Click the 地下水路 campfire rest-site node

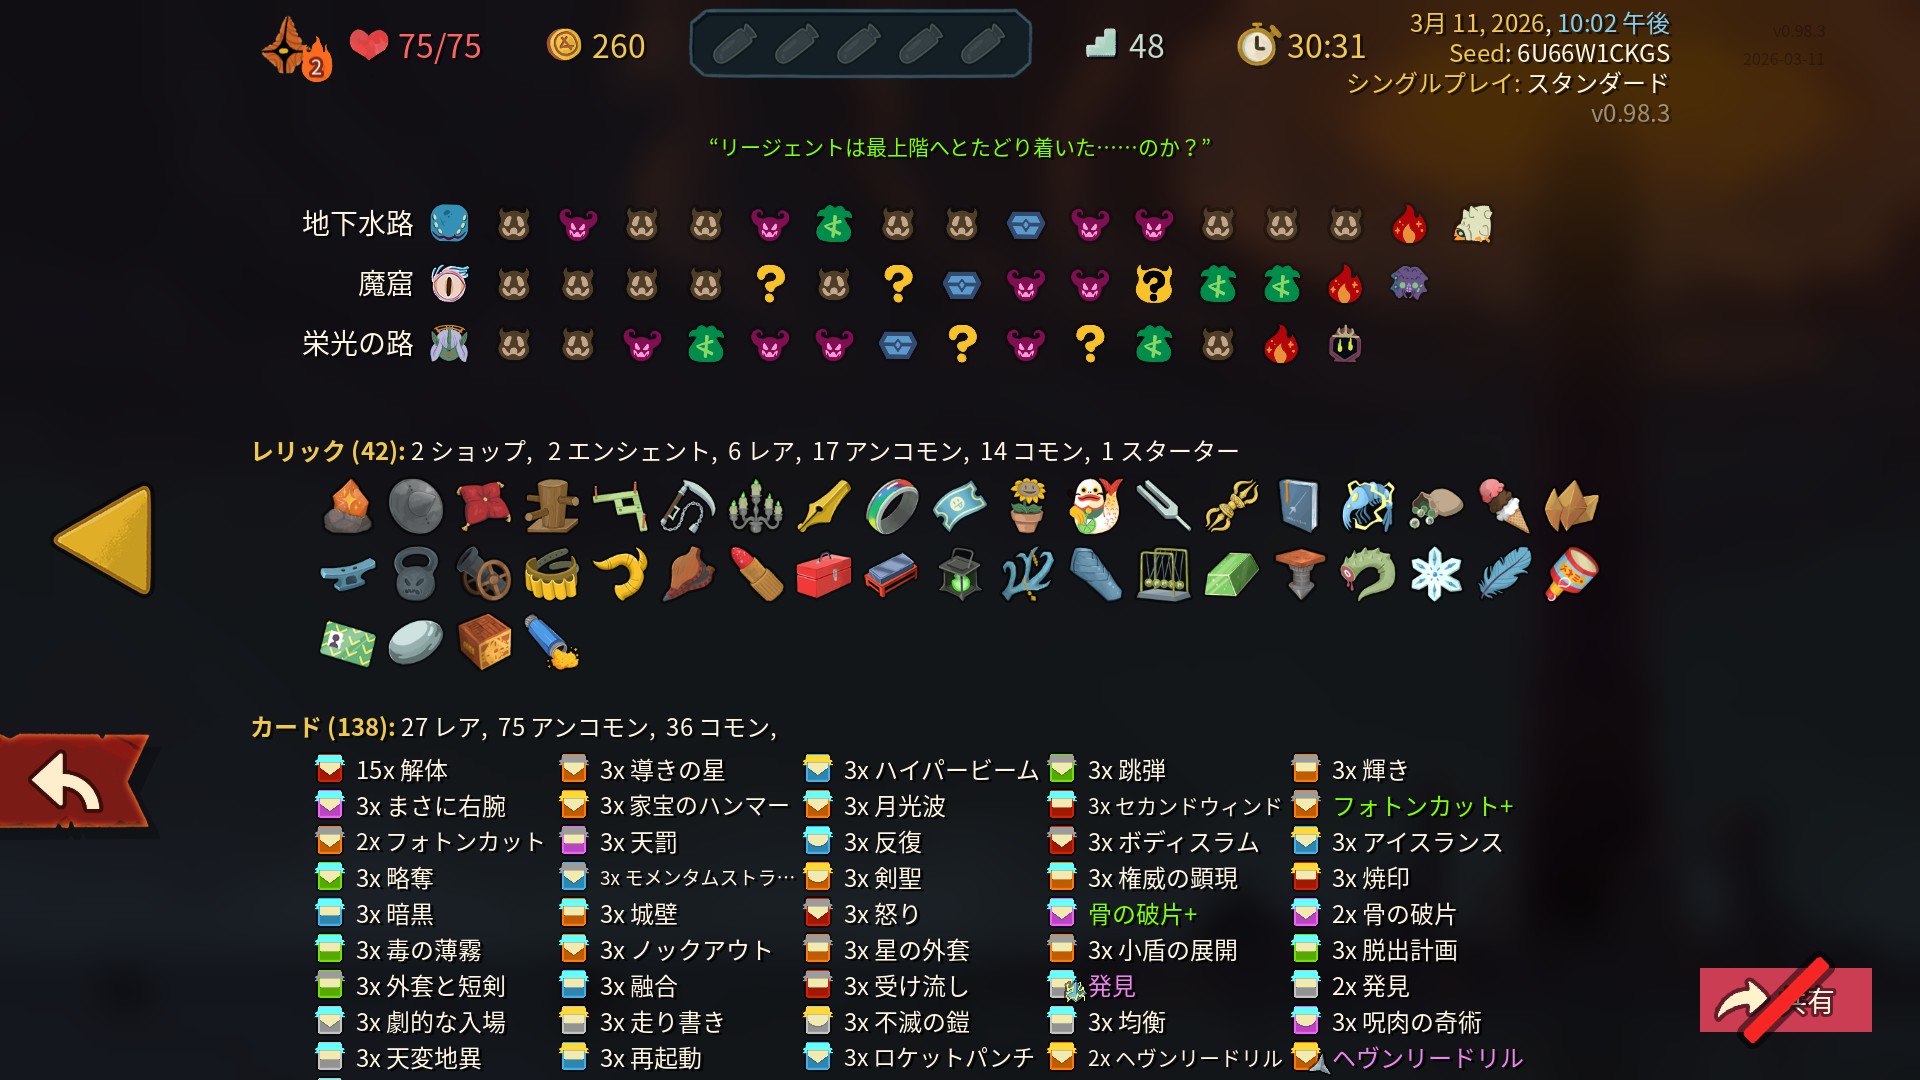pyautogui.click(x=1409, y=224)
